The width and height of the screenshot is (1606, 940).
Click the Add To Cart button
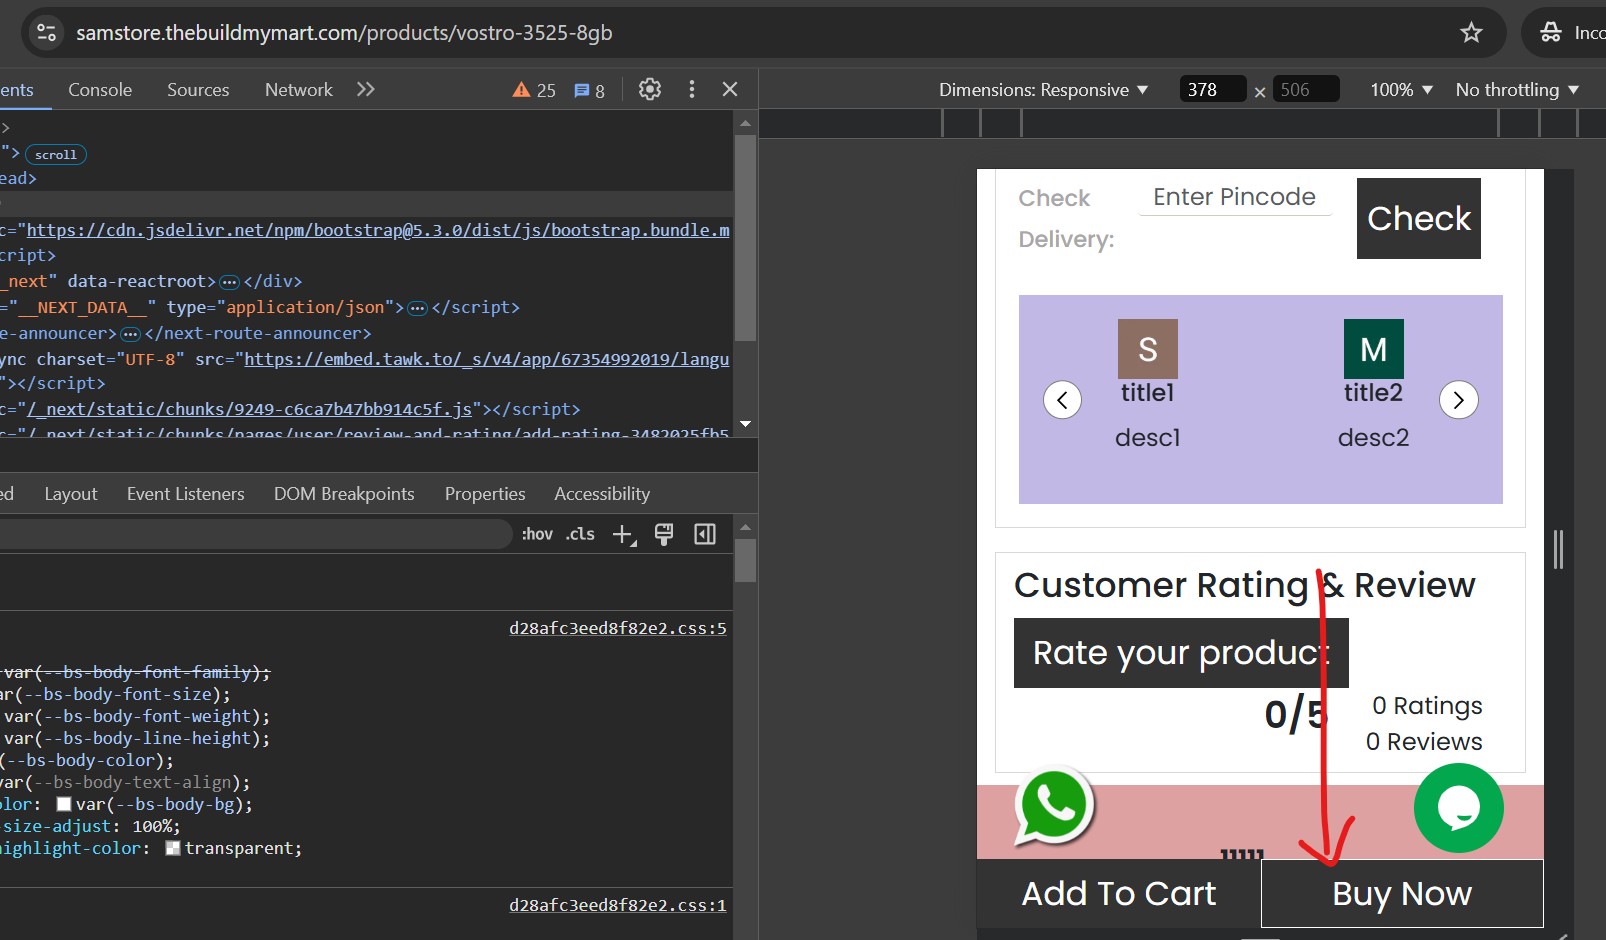[1119, 894]
